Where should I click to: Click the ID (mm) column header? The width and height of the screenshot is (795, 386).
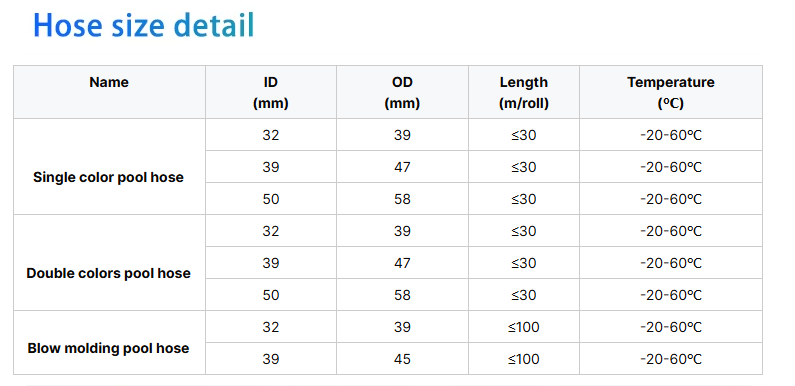[271, 92]
